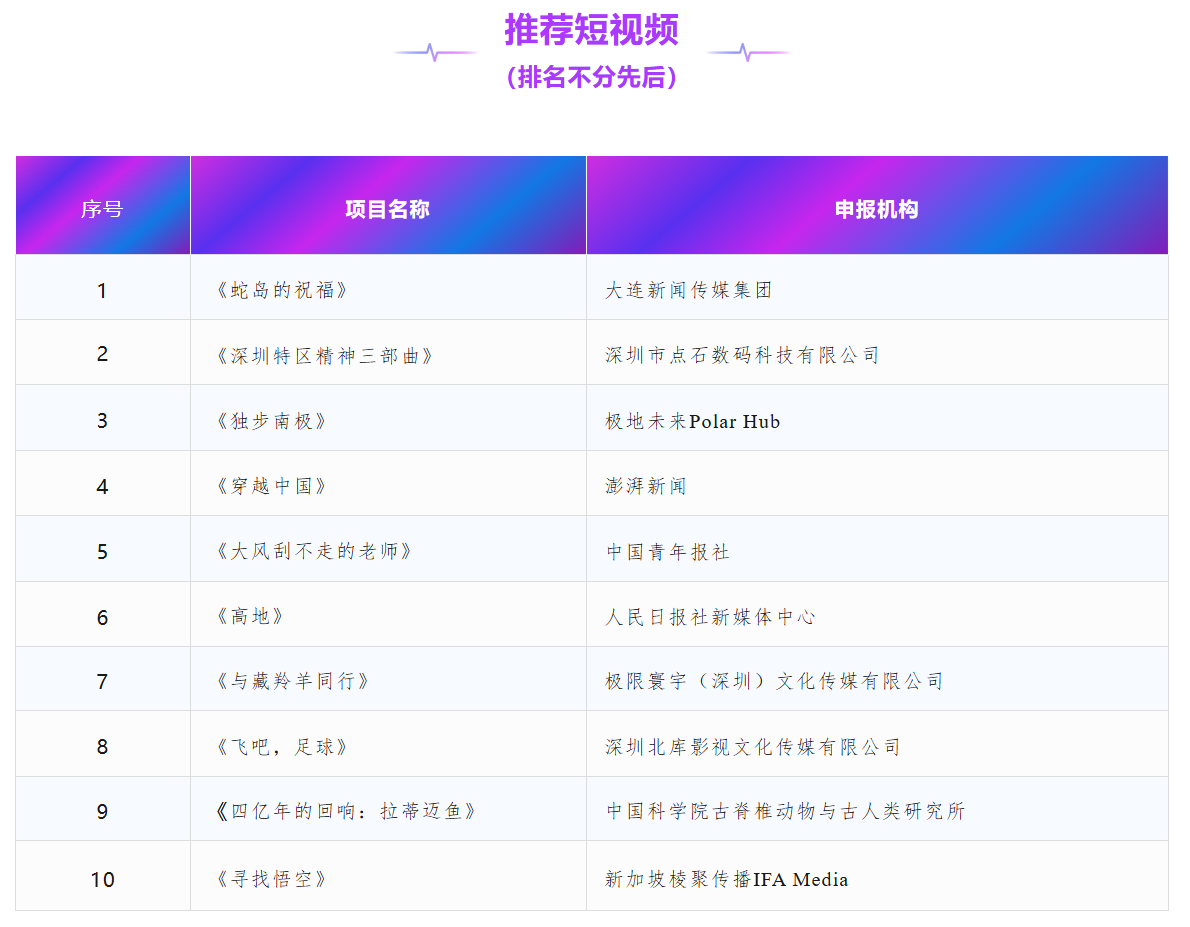Select project 《大风刮不走的老师》
The height and width of the screenshot is (927, 1190).
pyautogui.click(x=313, y=551)
